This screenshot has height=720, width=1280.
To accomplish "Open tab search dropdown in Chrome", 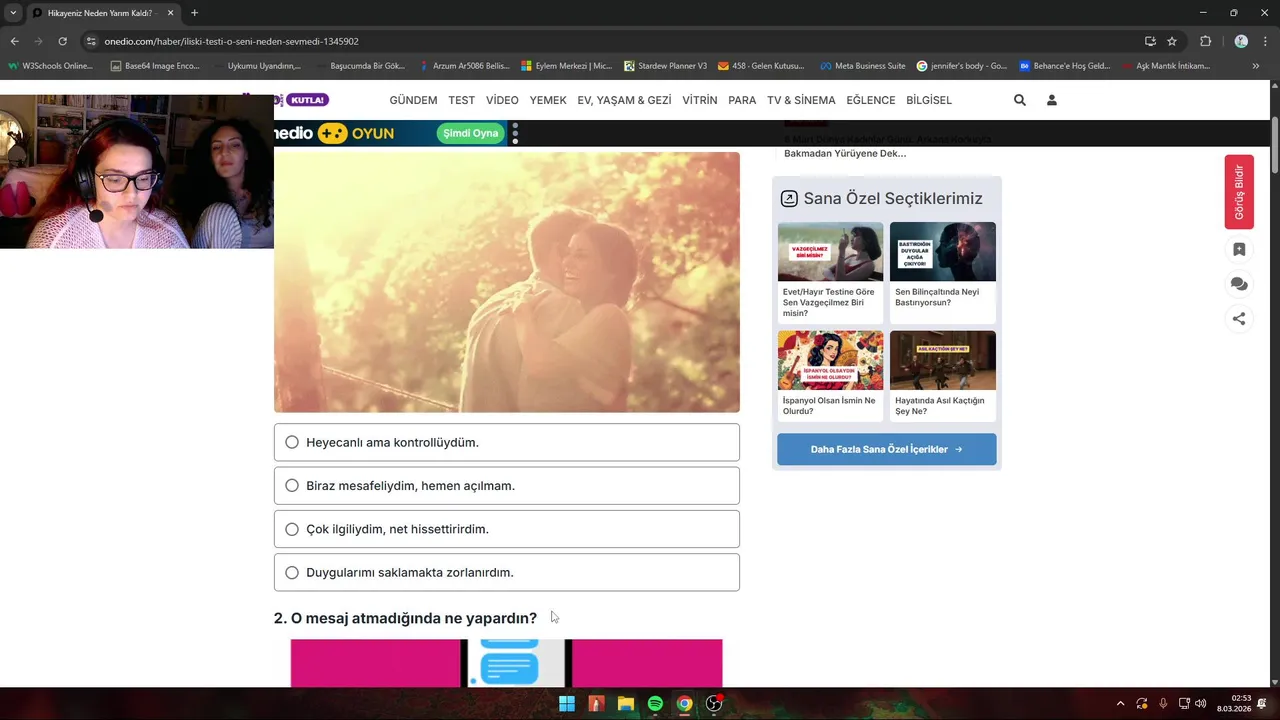I will click(13, 13).
